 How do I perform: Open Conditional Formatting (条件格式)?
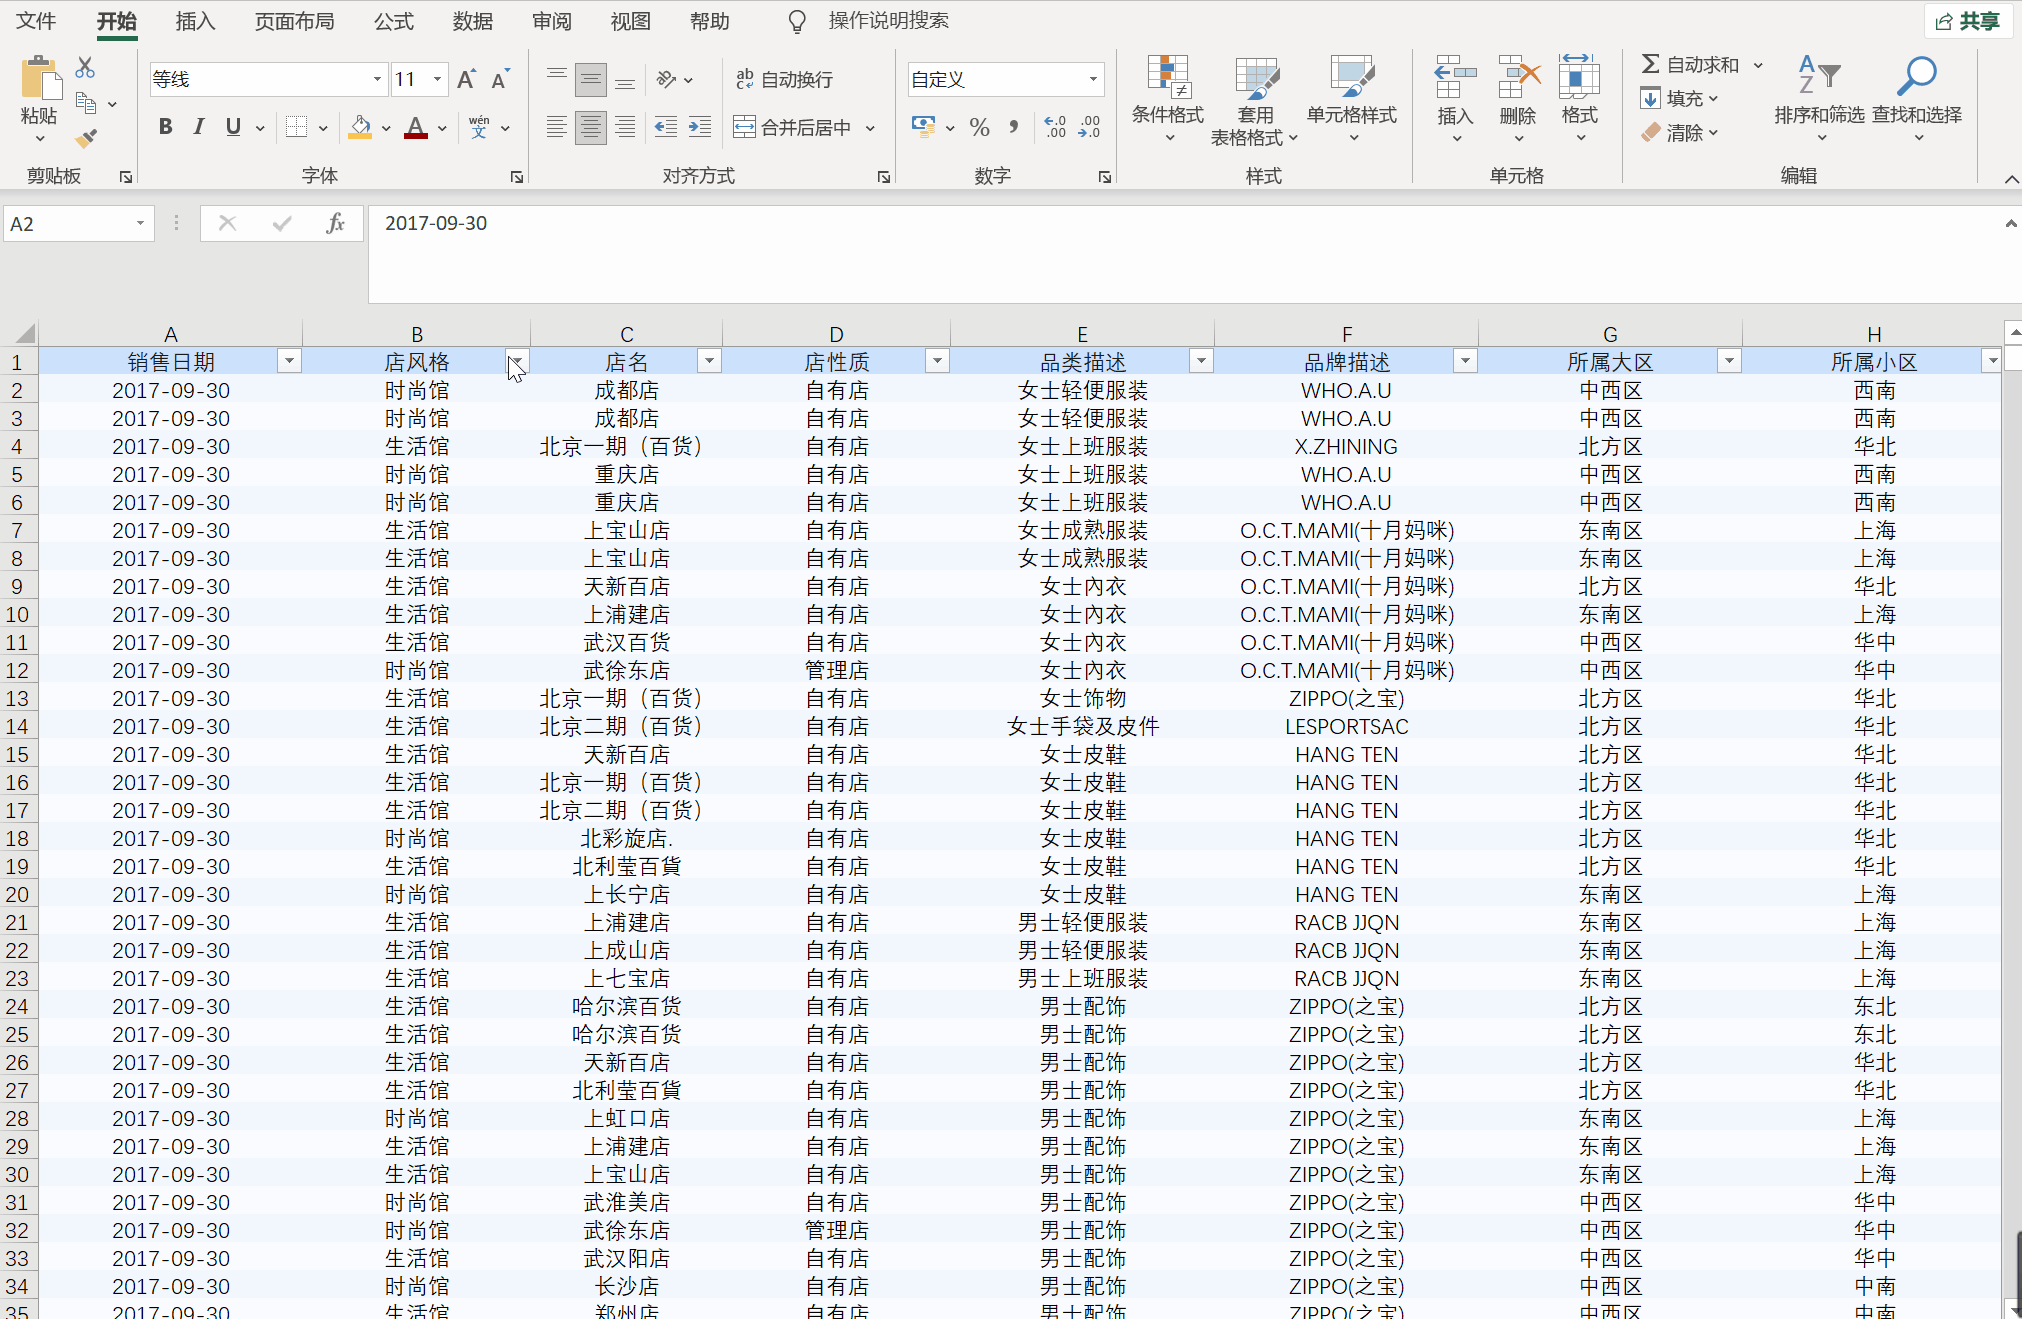(x=1168, y=98)
